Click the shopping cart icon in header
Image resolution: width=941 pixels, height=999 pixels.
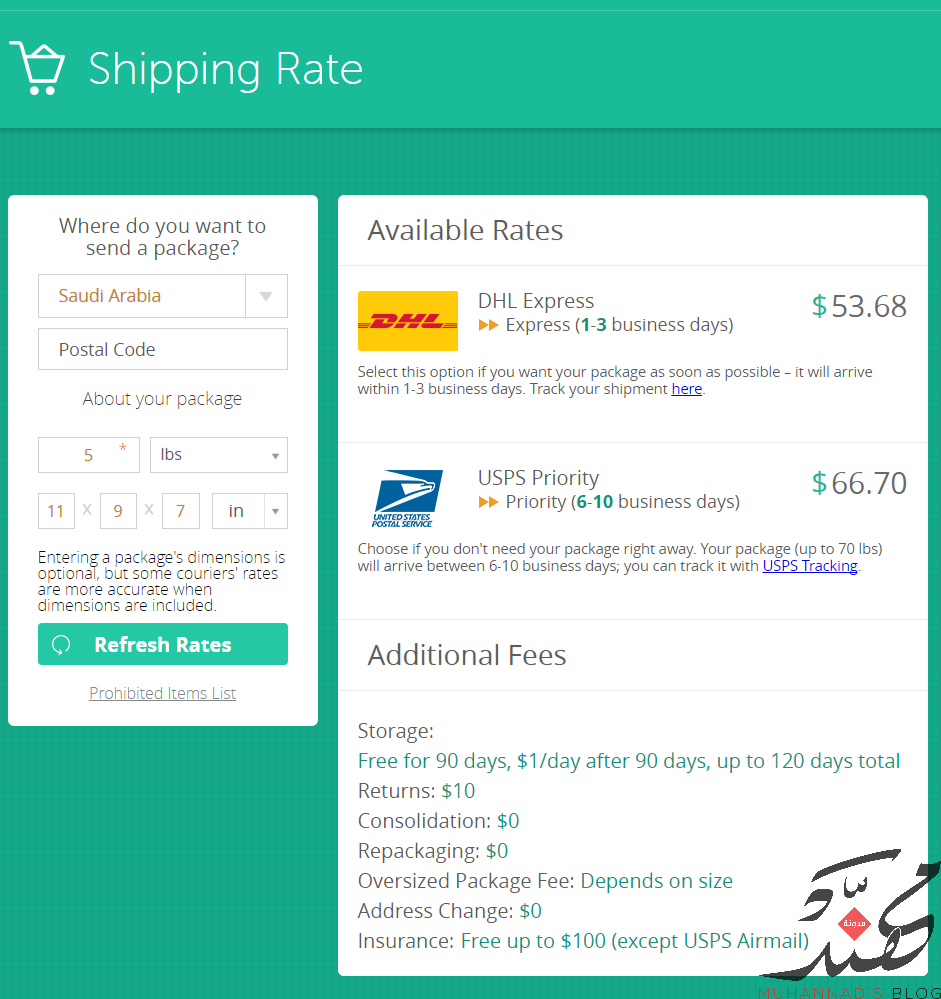37,68
